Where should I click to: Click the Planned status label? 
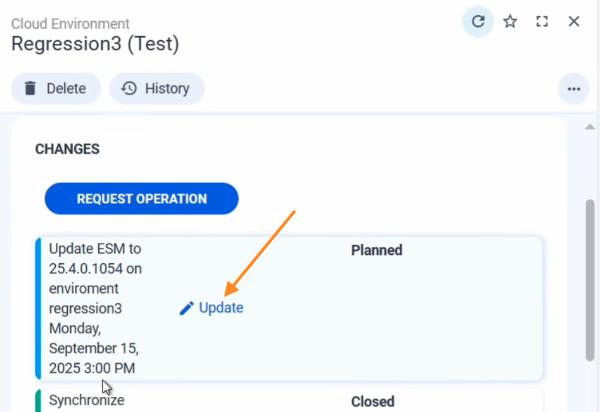[x=376, y=250]
